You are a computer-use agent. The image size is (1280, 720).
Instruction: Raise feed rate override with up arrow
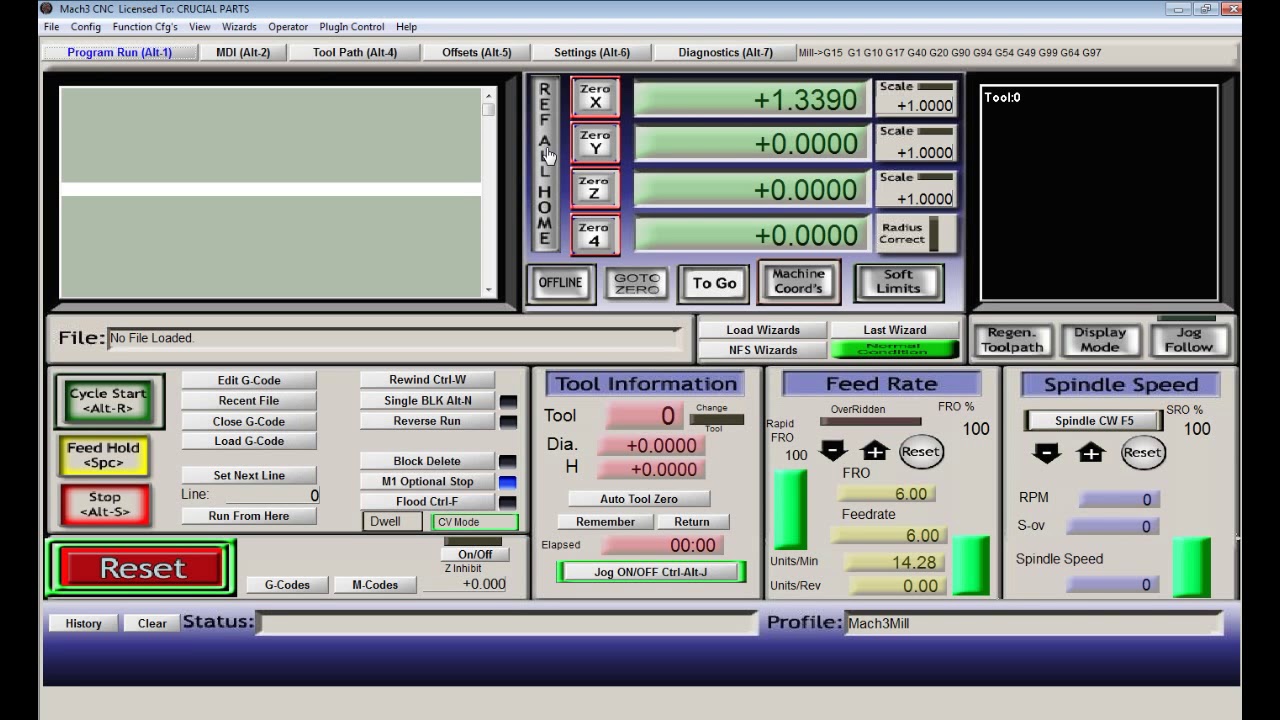click(x=875, y=451)
